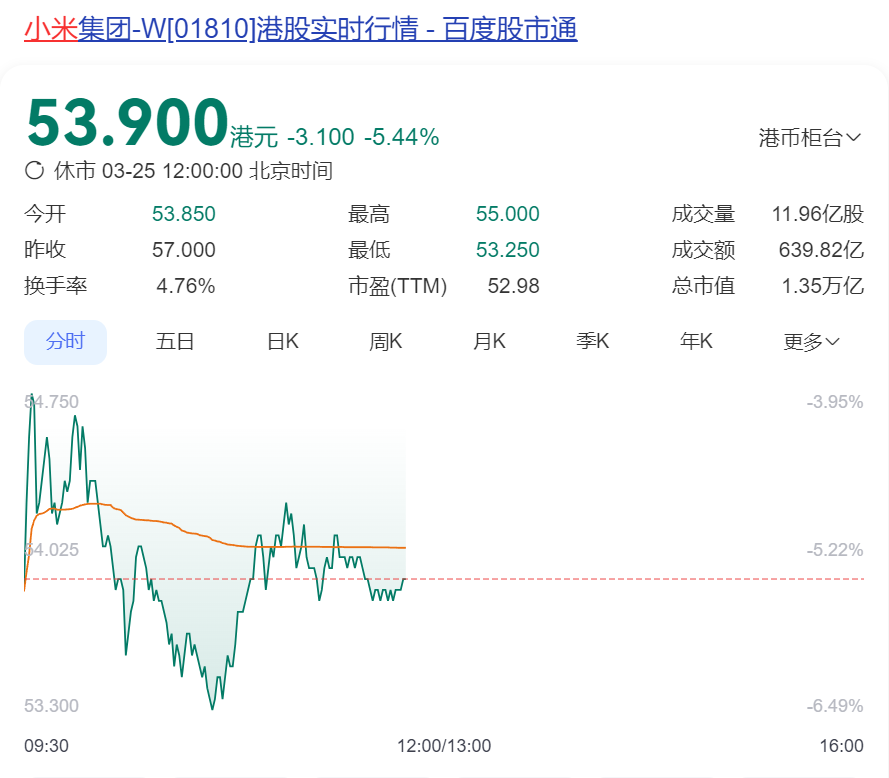Click the 09:30 opening time marker

tap(46, 746)
